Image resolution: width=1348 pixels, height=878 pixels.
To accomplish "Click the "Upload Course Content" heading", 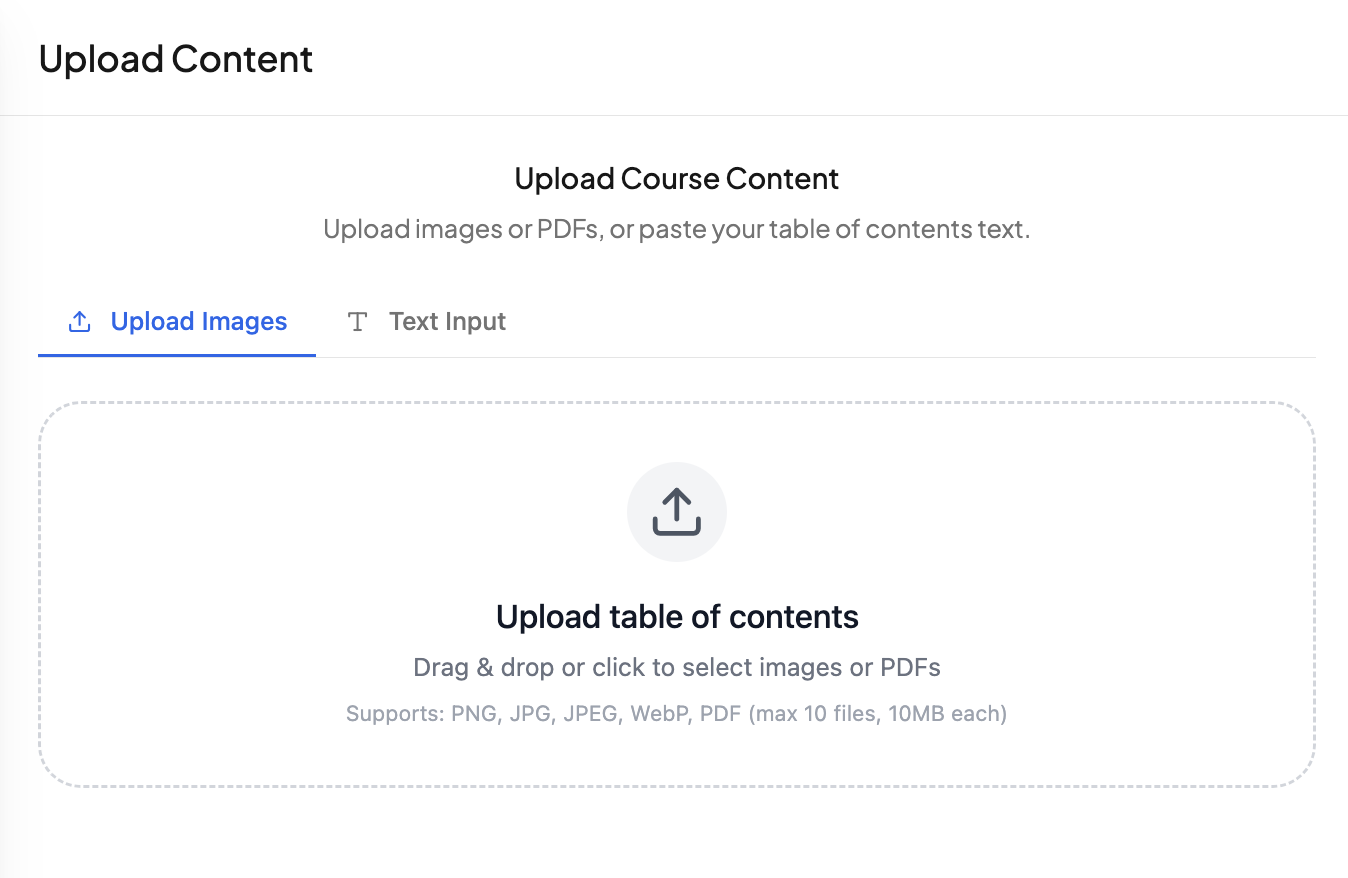I will coord(677,179).
